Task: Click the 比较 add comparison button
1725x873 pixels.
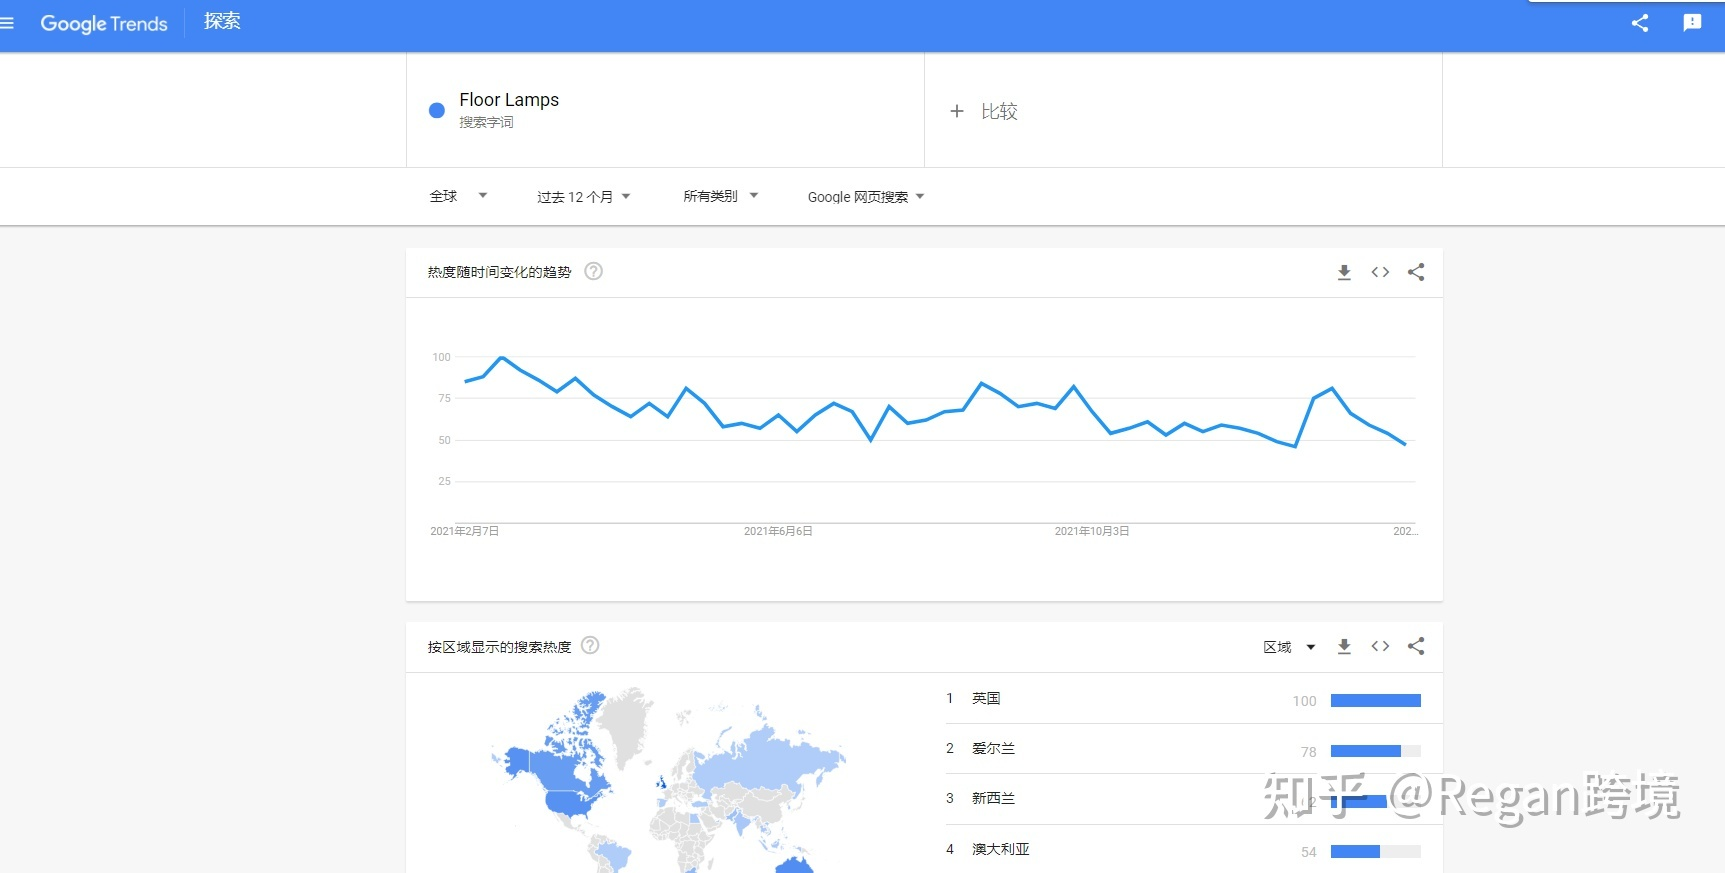Action: pos(984,111)
